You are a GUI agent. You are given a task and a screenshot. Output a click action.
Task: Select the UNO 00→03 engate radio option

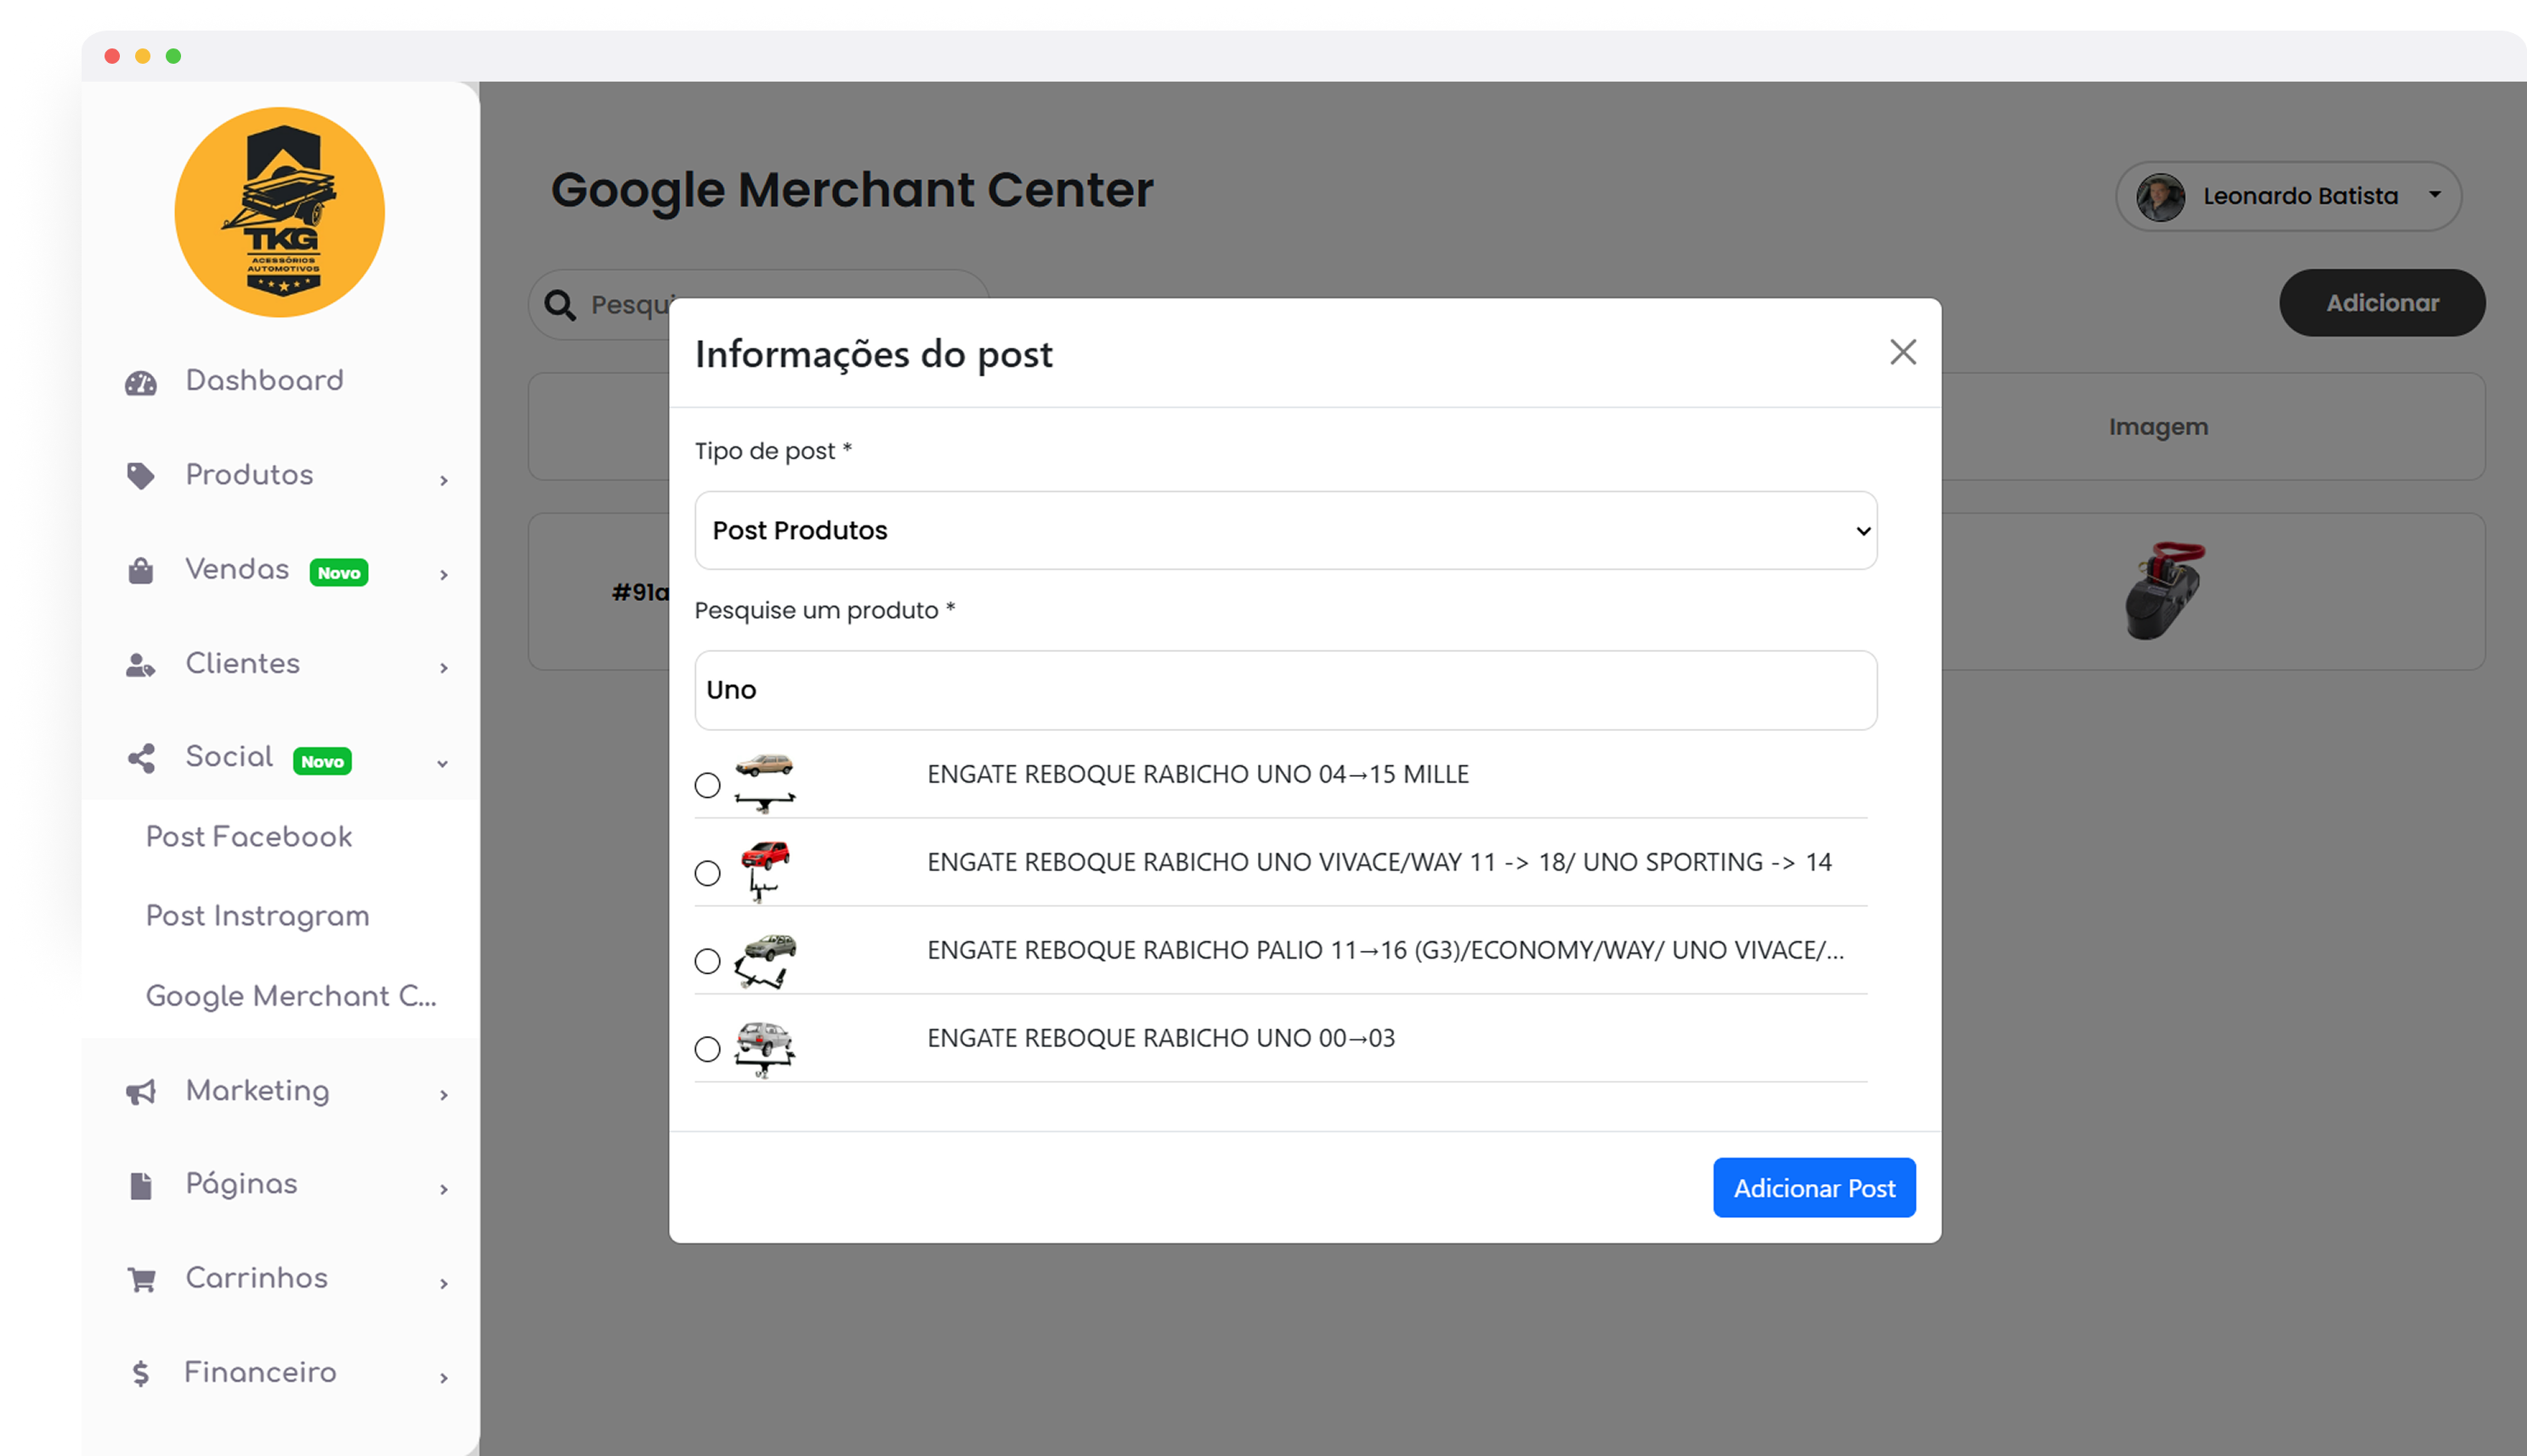point(707,1049)
